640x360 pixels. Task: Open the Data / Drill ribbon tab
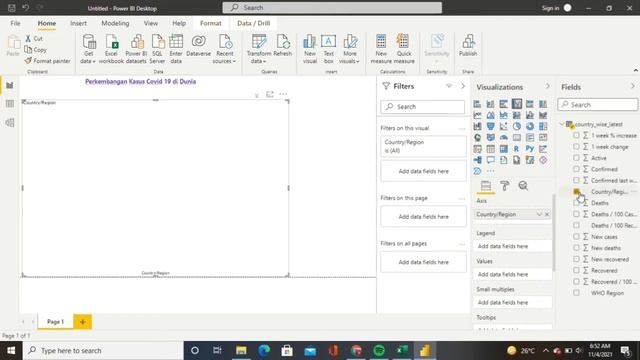(253, 23)
